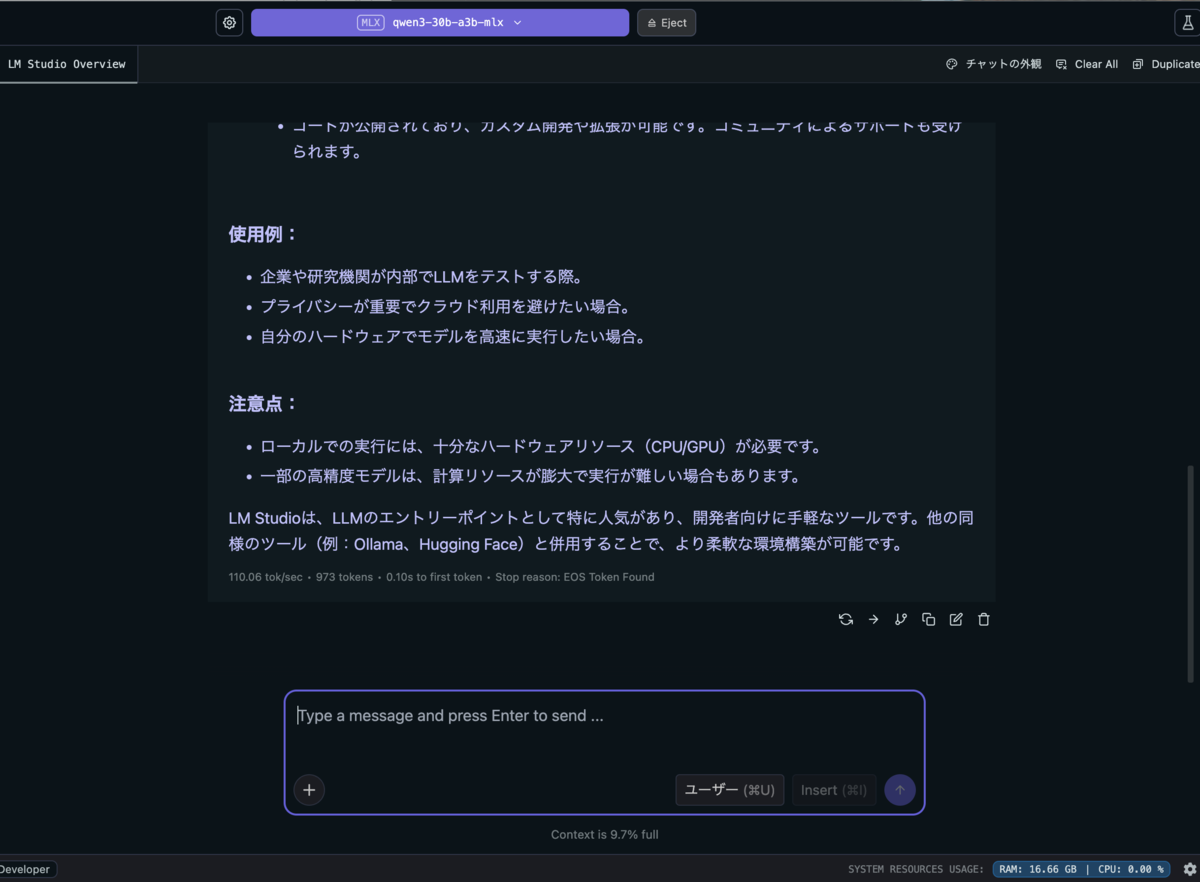Click the MLX badge in model selector
Screen dimensions: 1200x882
click(x=370, y=23)
